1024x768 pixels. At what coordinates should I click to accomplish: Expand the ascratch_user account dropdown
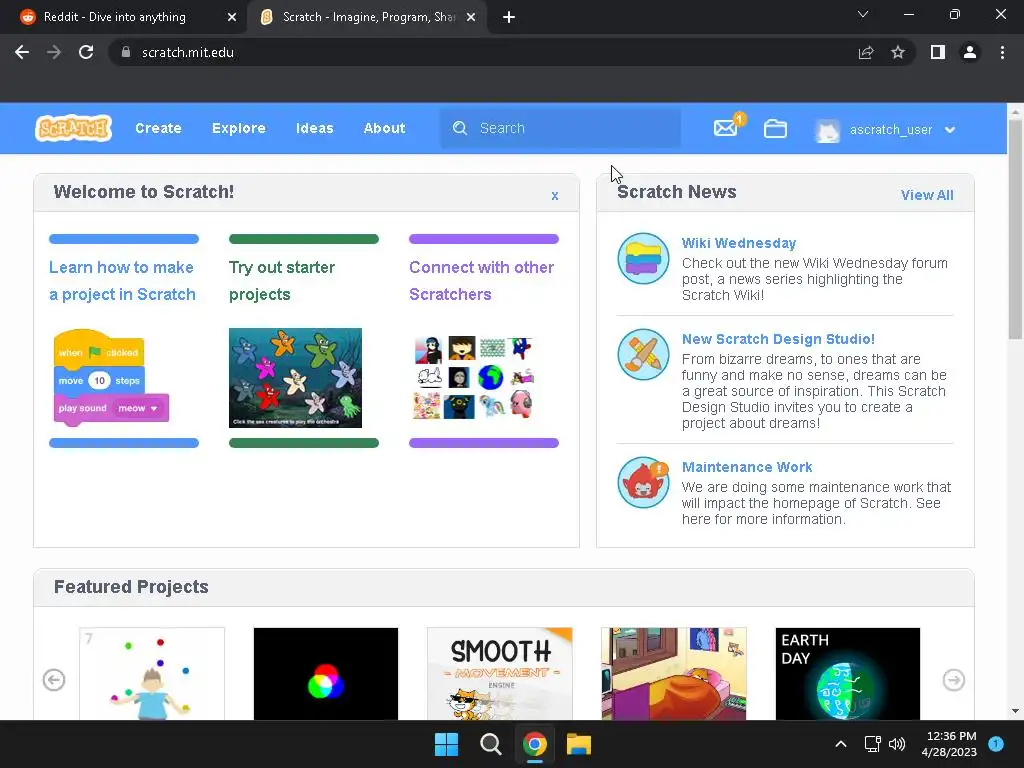(x=950, y=129)
